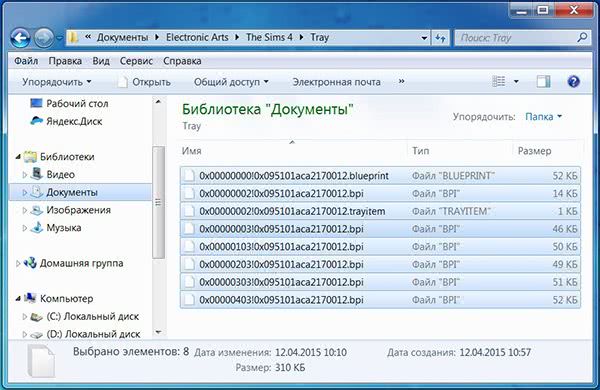The image size is (600, 390).
Task: Select (C:) Локальный диск
Action: tap(93, 317)
